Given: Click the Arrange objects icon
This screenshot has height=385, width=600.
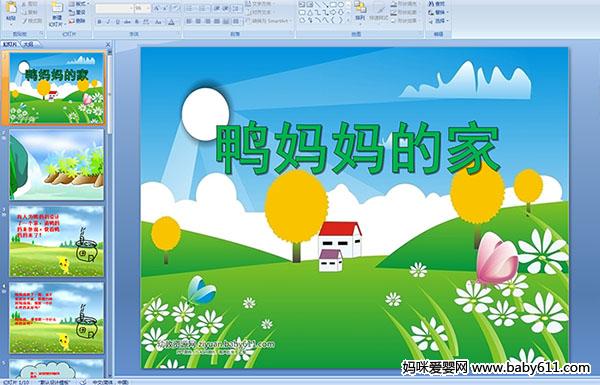Looking at the screenshot, I should coord(359,7).
